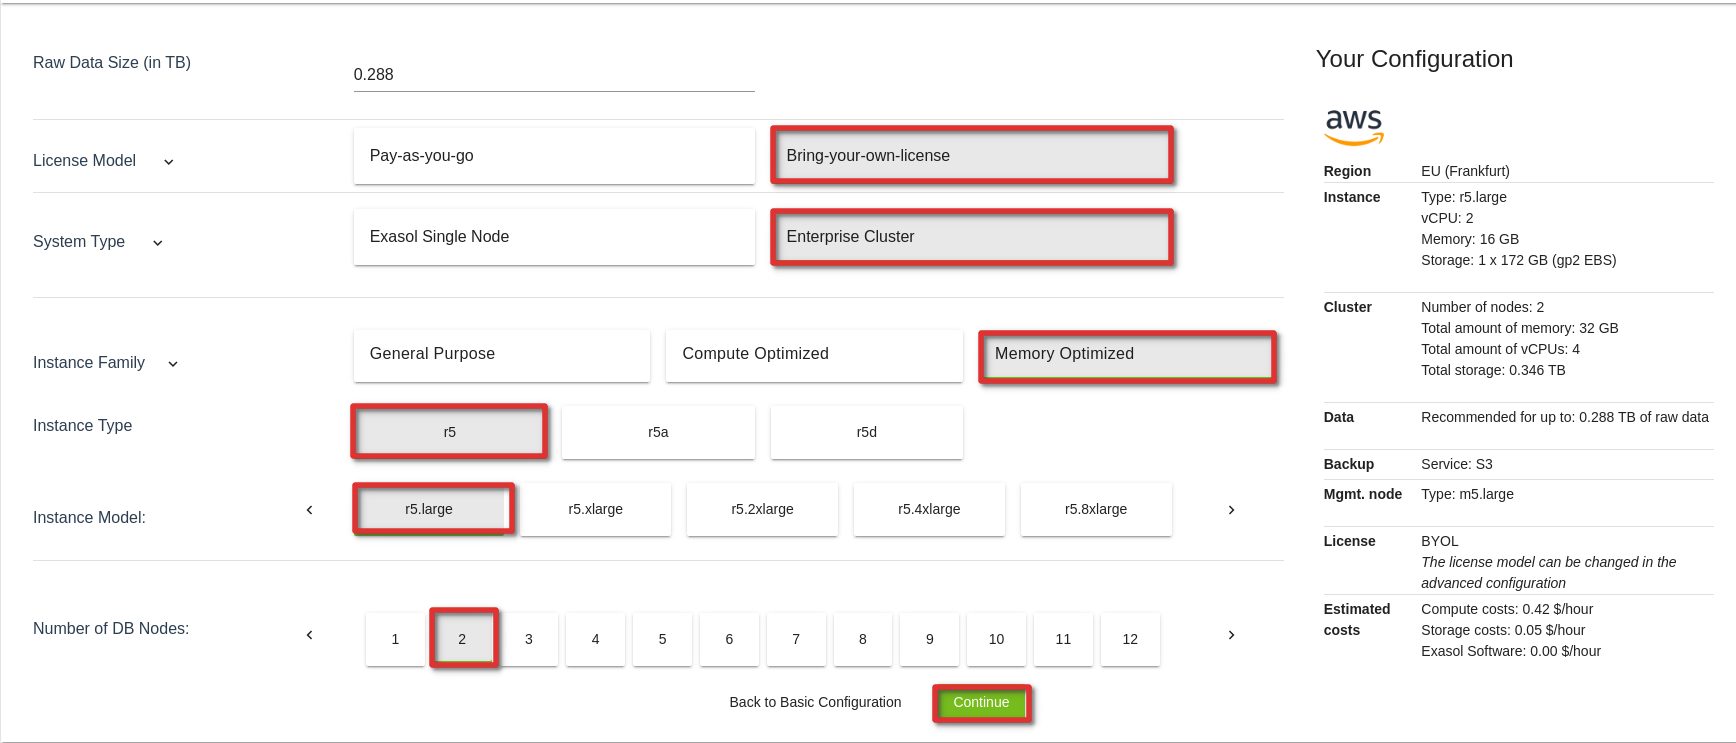Expand the System Type chevron
1736x743 pixels.
tap(157, 243)
